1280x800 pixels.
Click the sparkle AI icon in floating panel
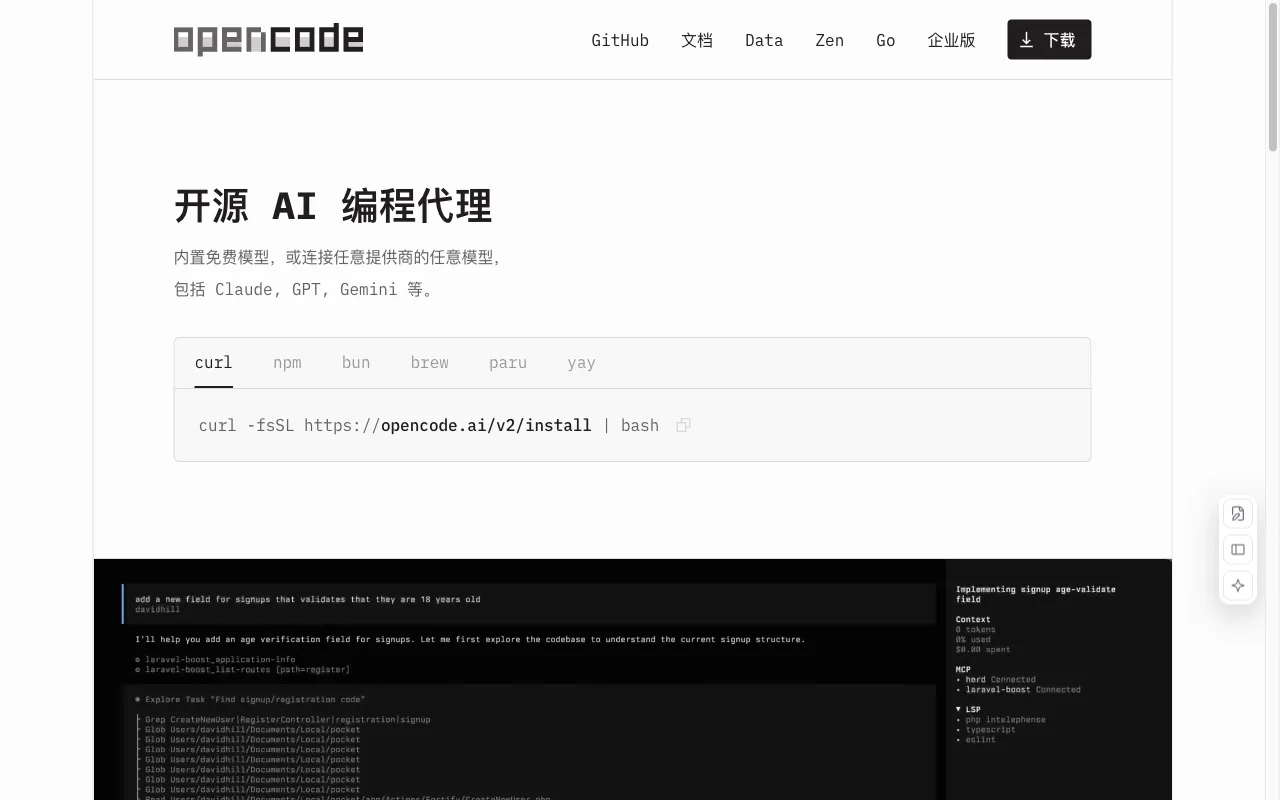coord(1238,586)
